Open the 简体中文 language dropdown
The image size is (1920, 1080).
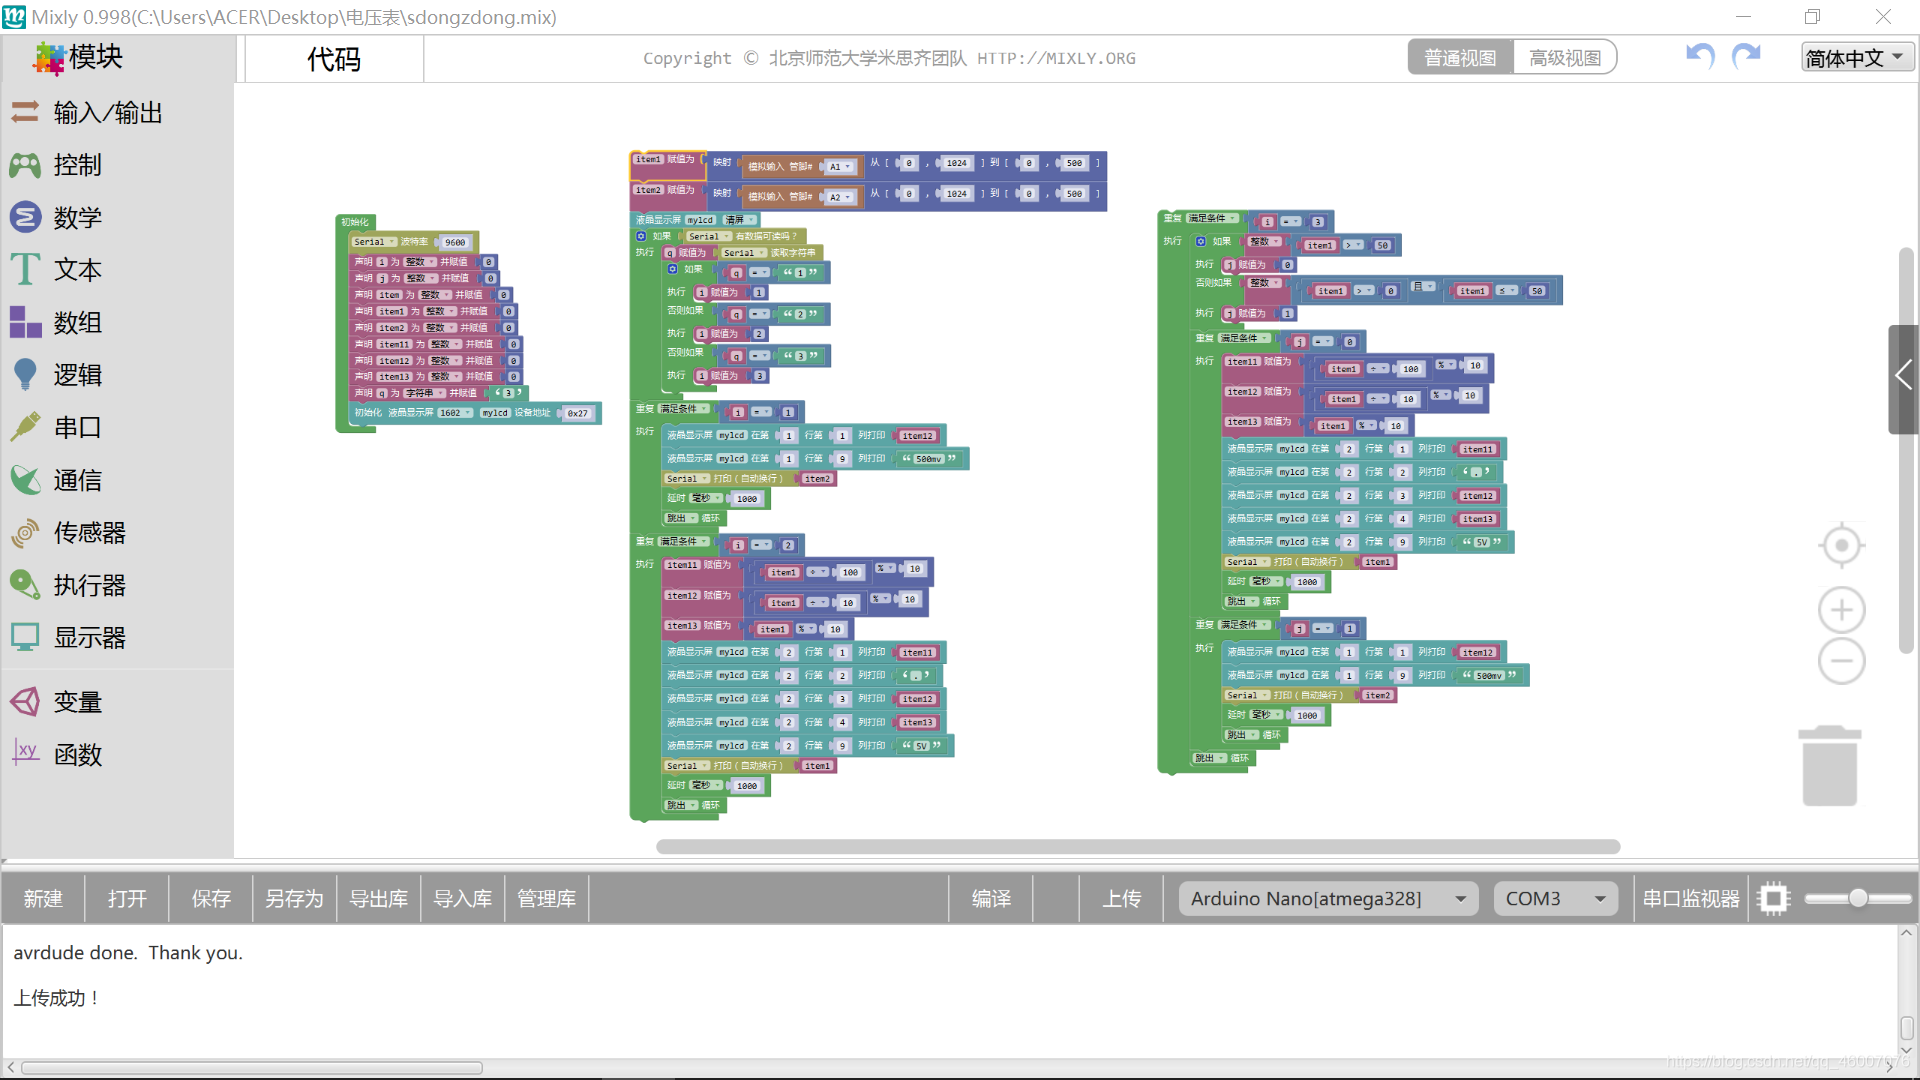(1857, 58)
